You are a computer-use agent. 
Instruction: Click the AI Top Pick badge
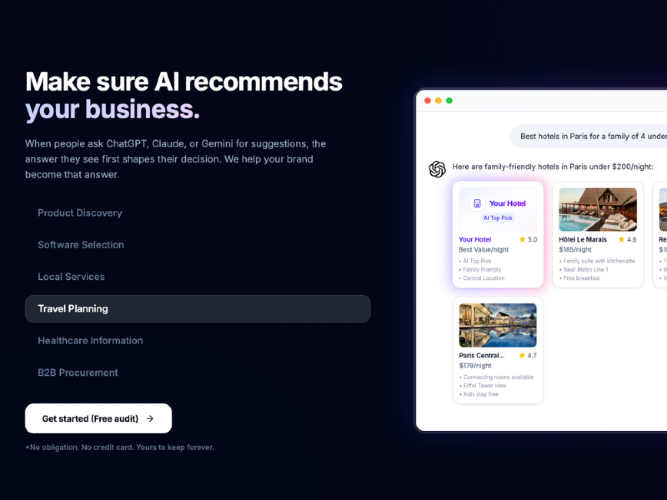pyautogui.click(x=498, y=218)
